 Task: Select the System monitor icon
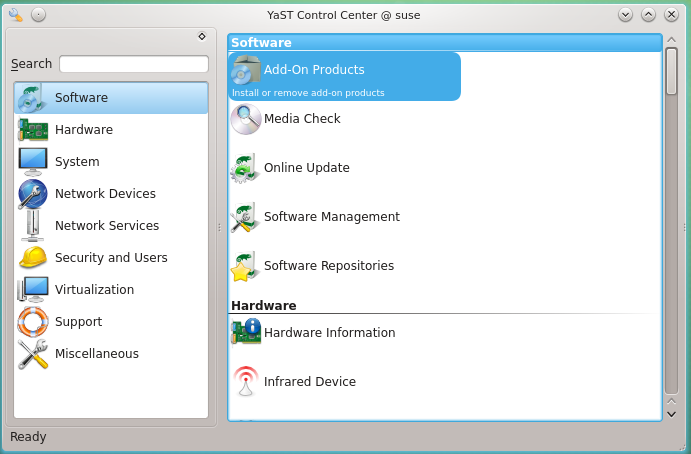tap(33, 161)
